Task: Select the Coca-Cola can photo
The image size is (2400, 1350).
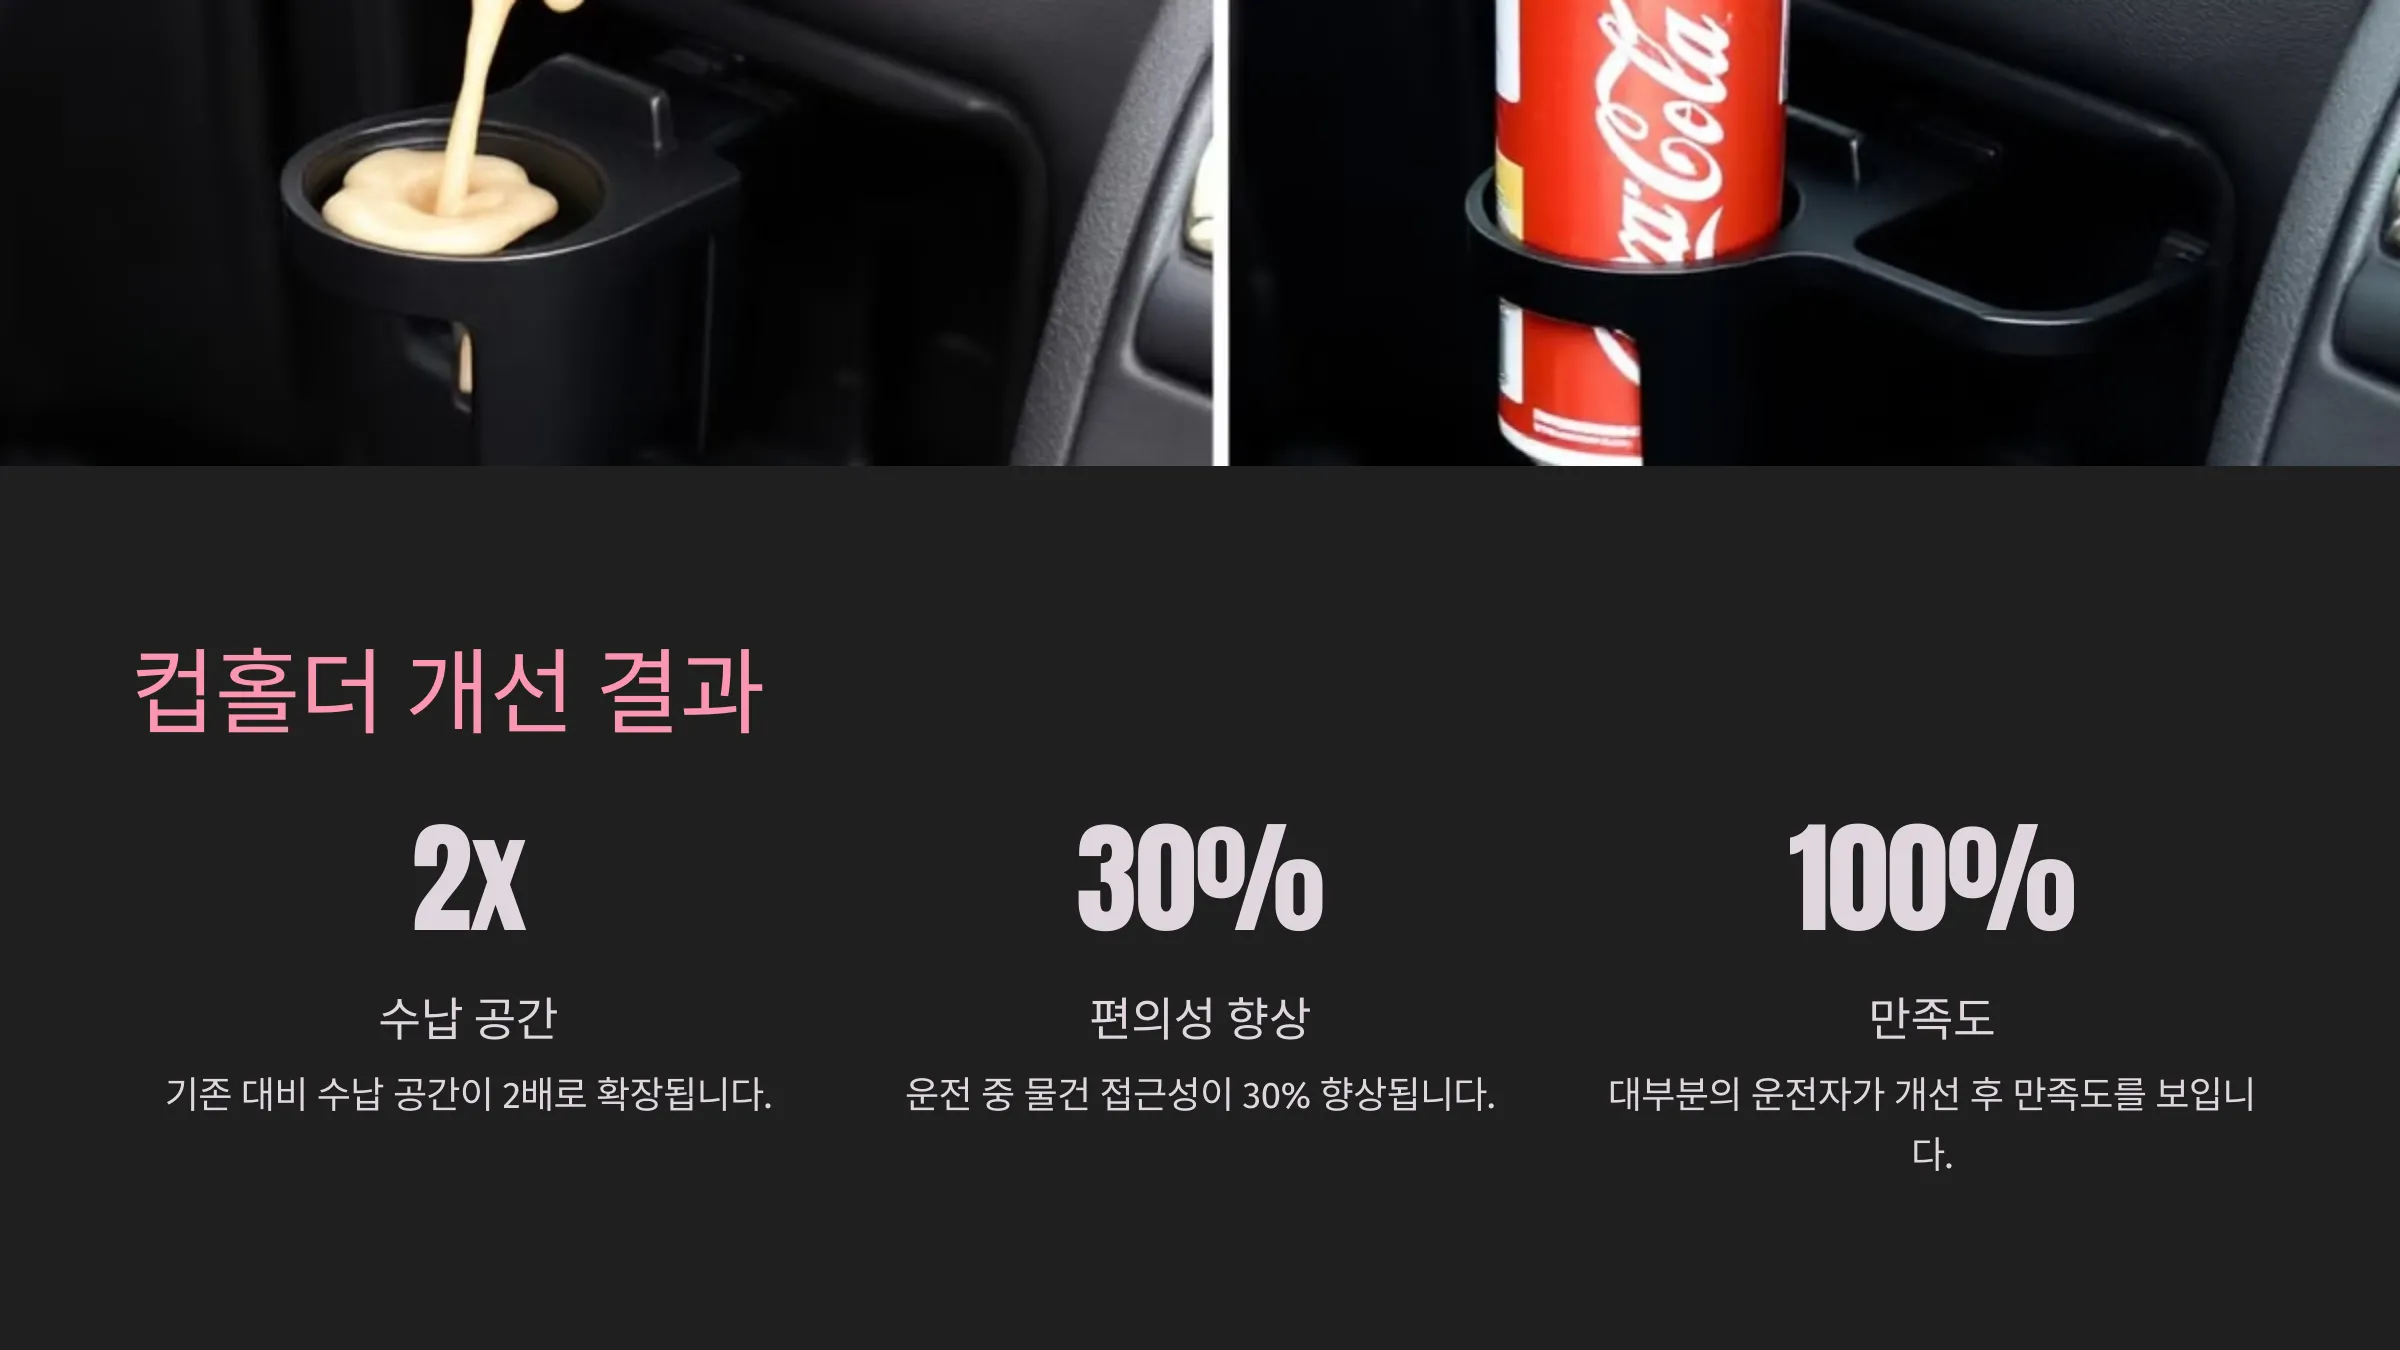Action: pos(1814,232)
